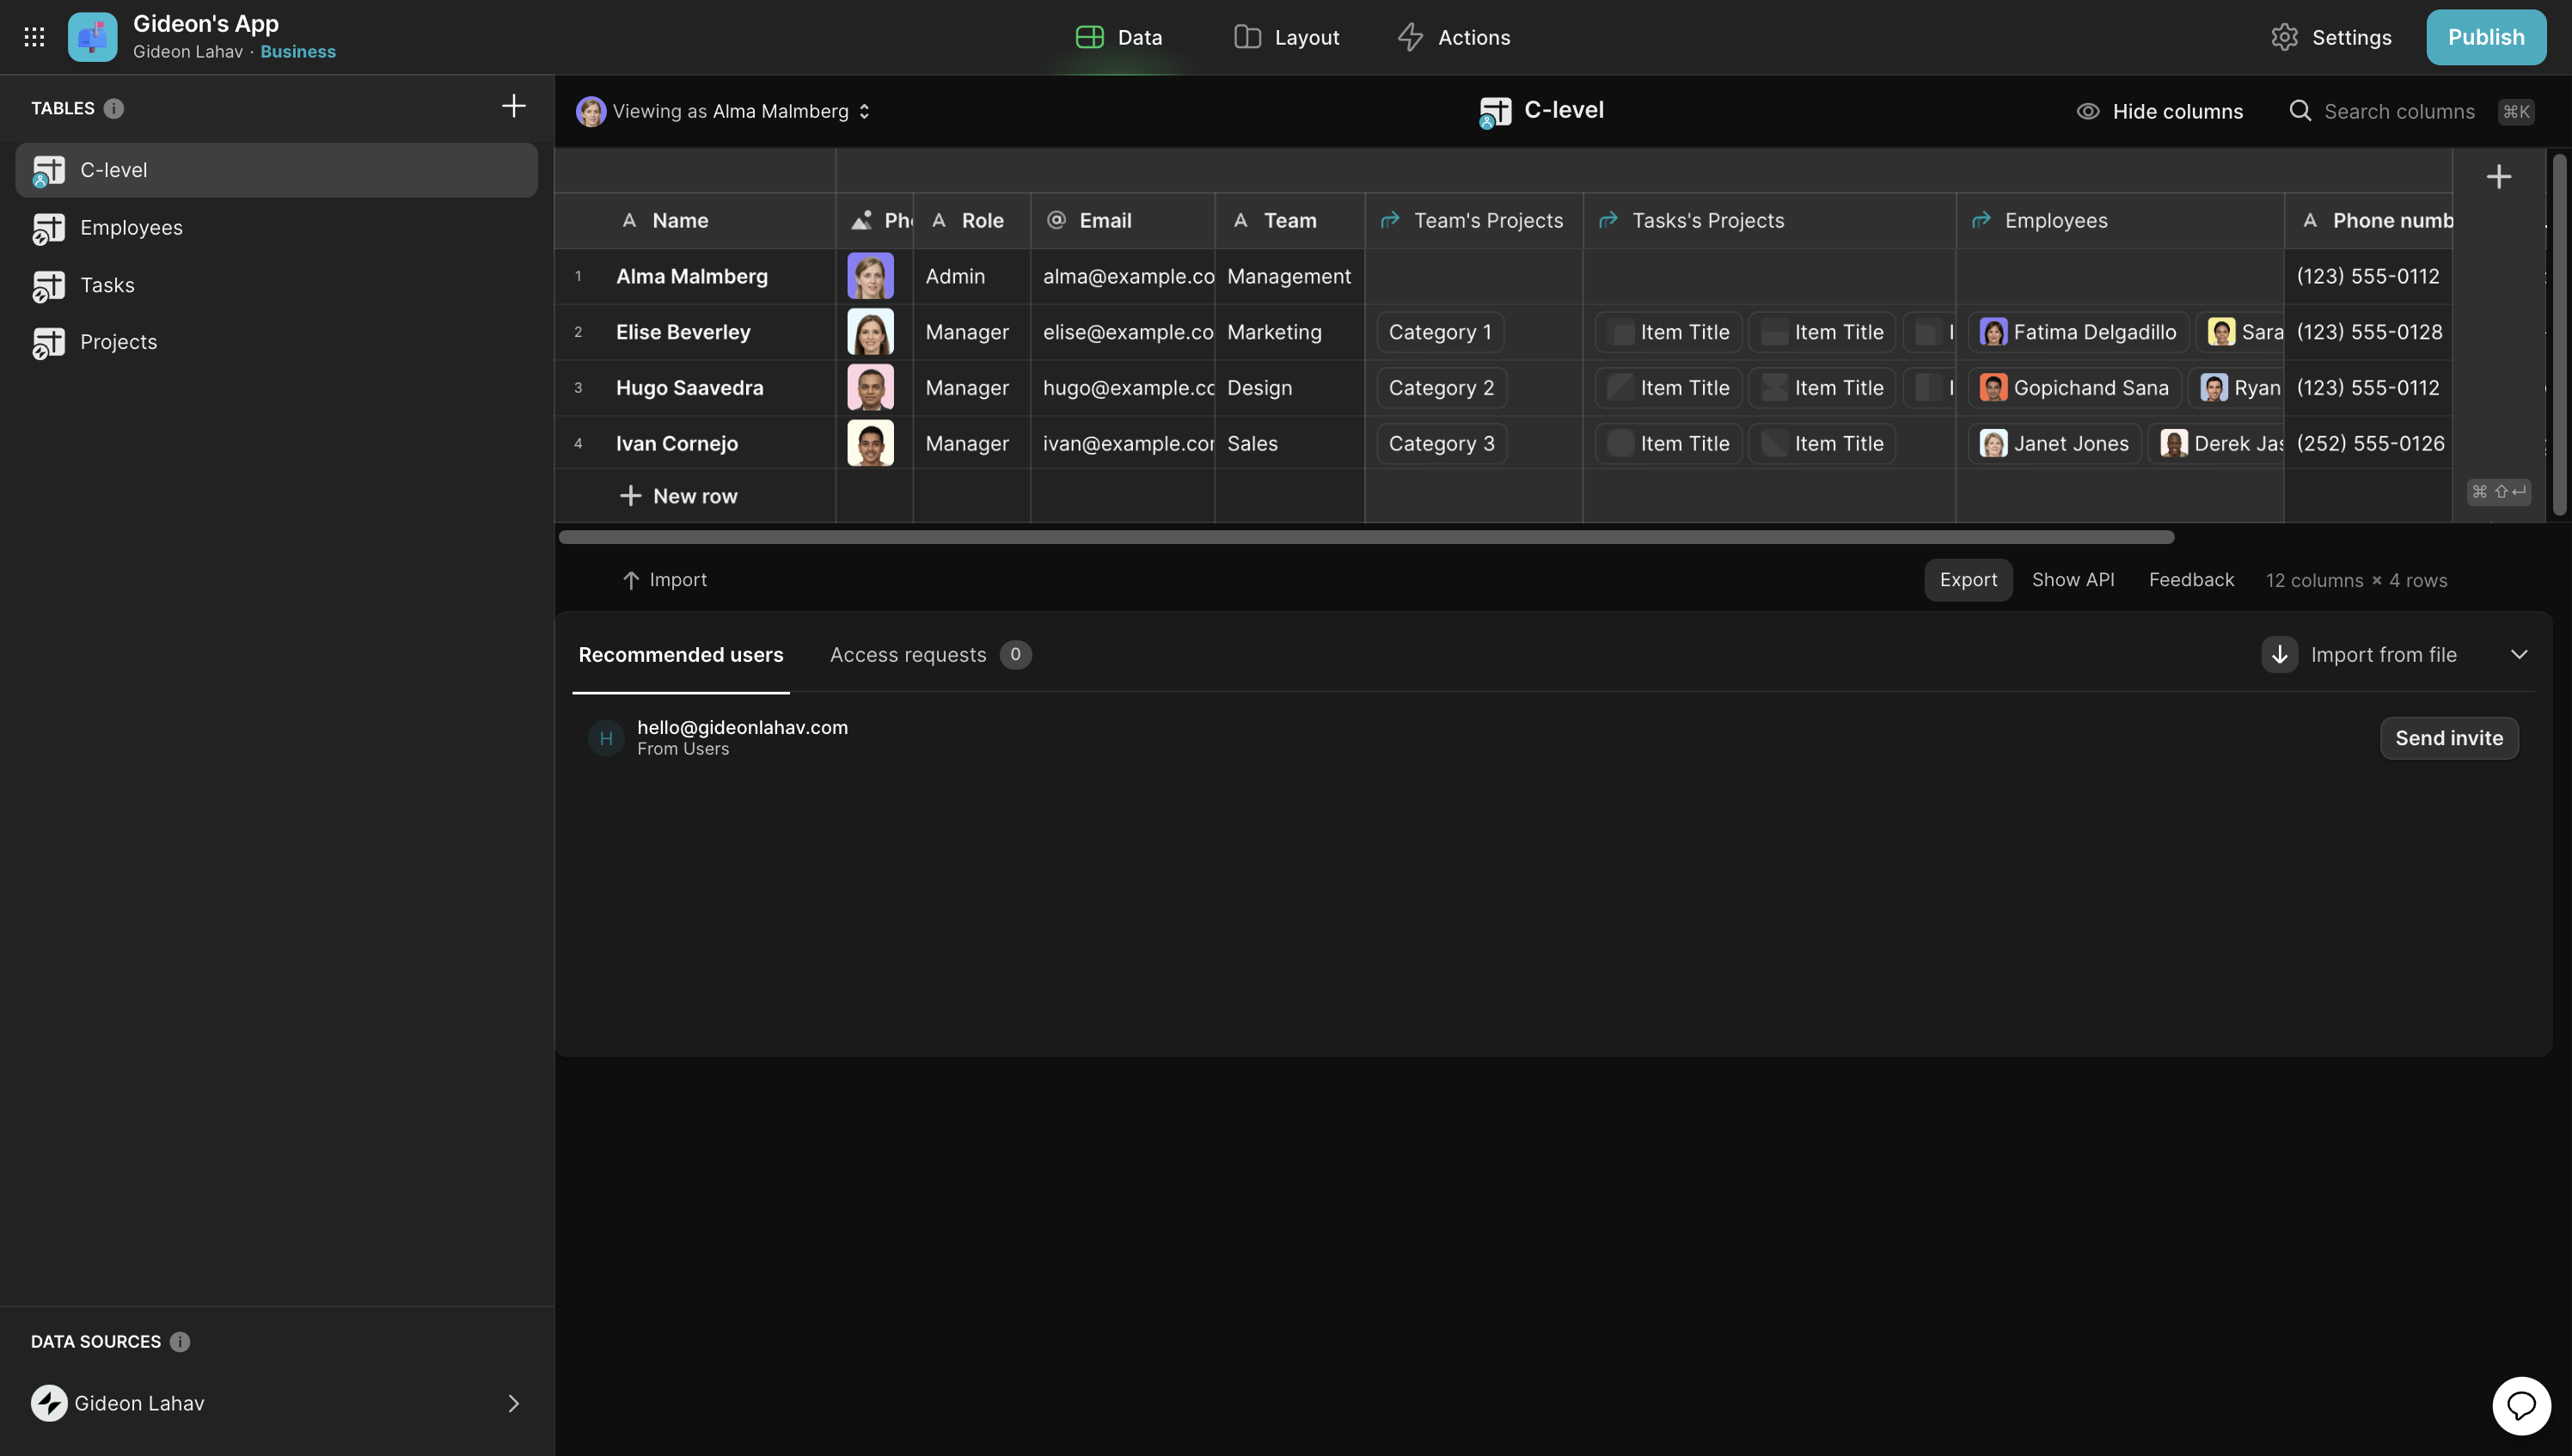Viewport: 2572px width, 1456px height.
Task: Click the Gideon's App logo icon
Action: click(92, 37)
